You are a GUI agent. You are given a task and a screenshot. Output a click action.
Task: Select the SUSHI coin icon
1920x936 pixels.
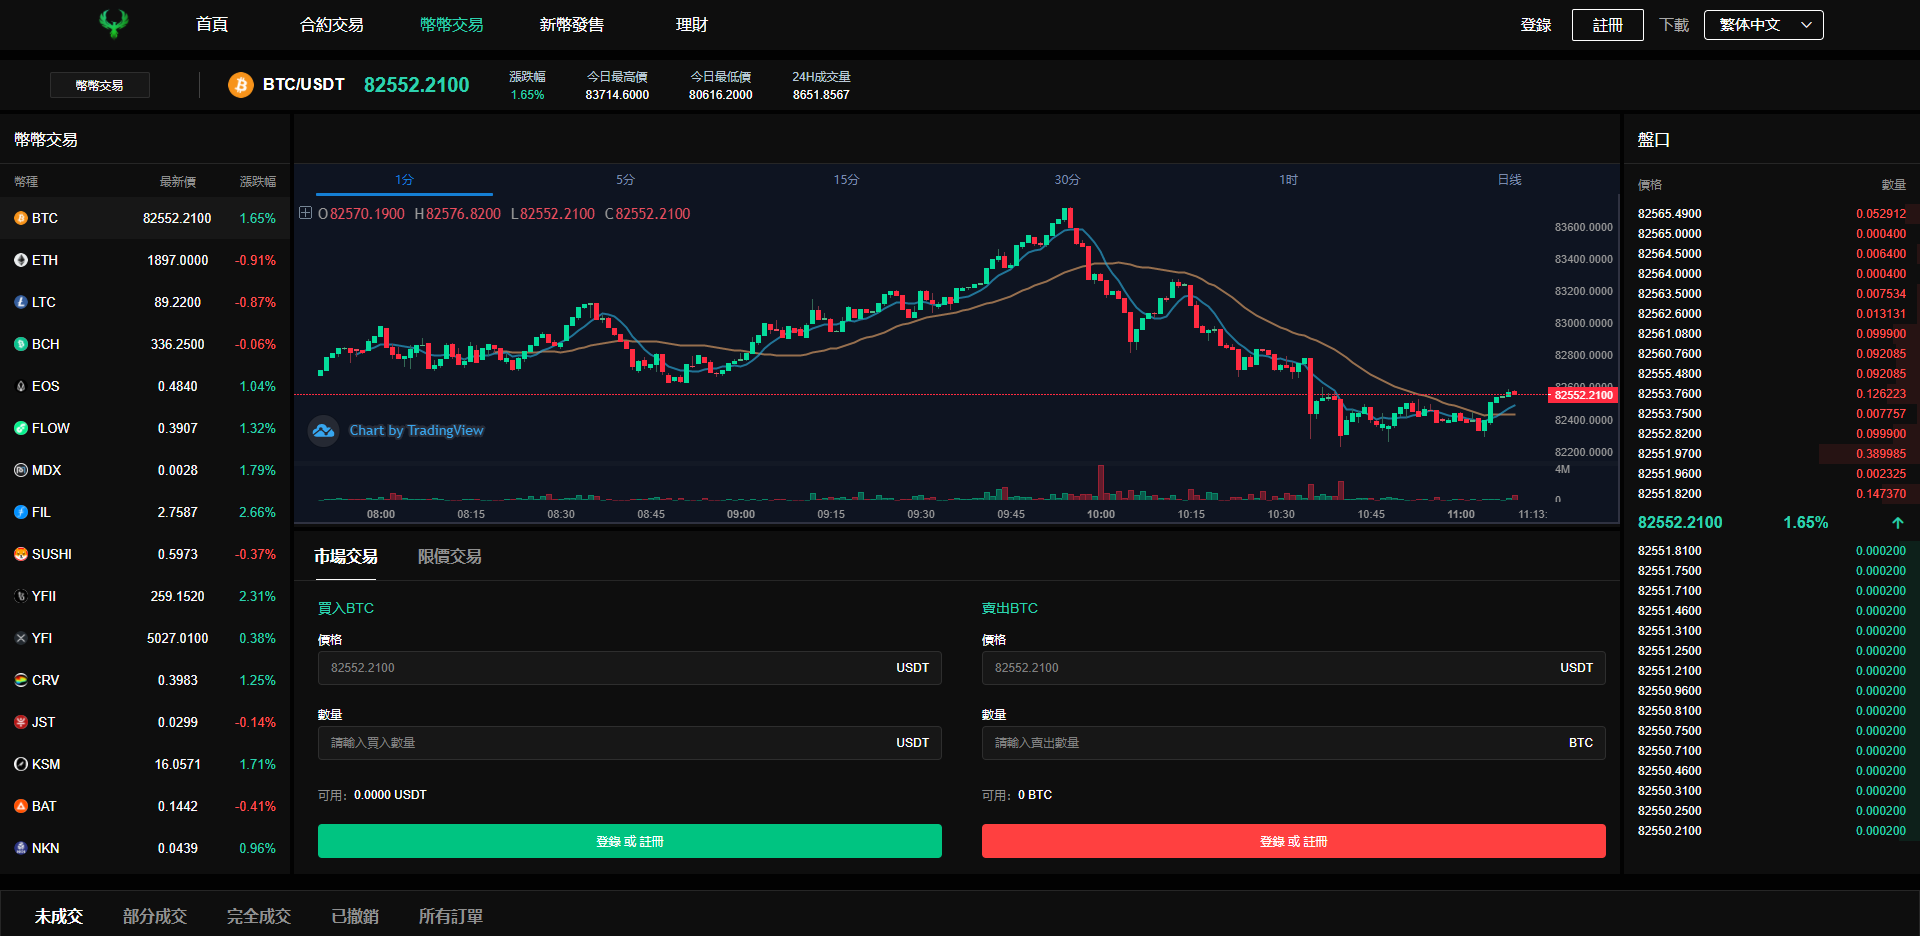(21, 554)
